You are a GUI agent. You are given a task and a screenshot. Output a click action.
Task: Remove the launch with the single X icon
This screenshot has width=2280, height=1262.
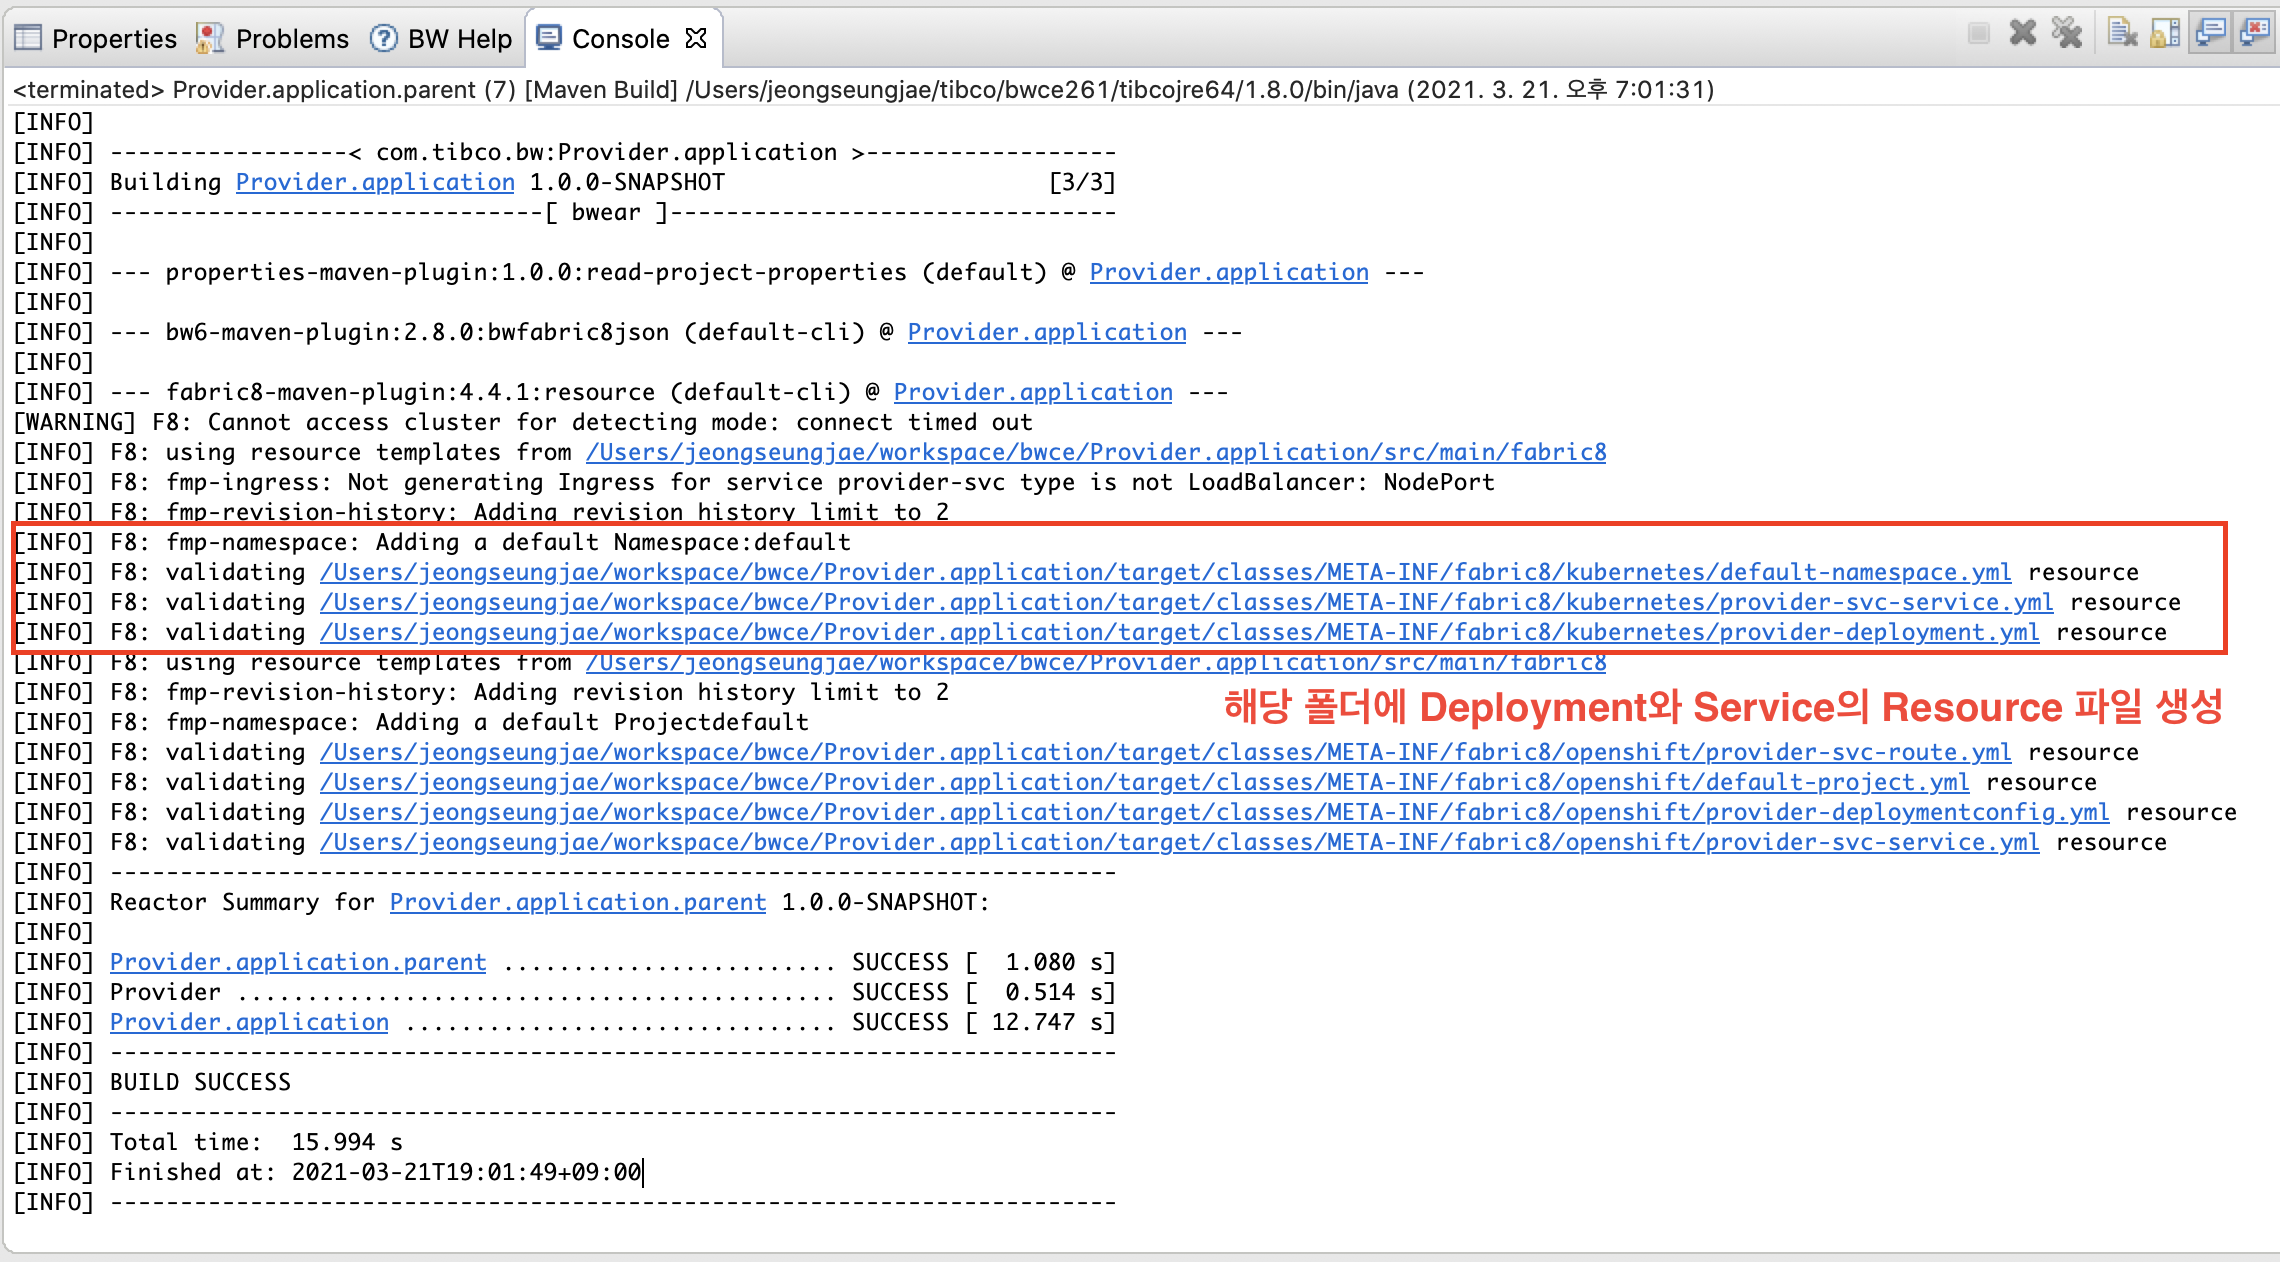(x=2023, y=34)
